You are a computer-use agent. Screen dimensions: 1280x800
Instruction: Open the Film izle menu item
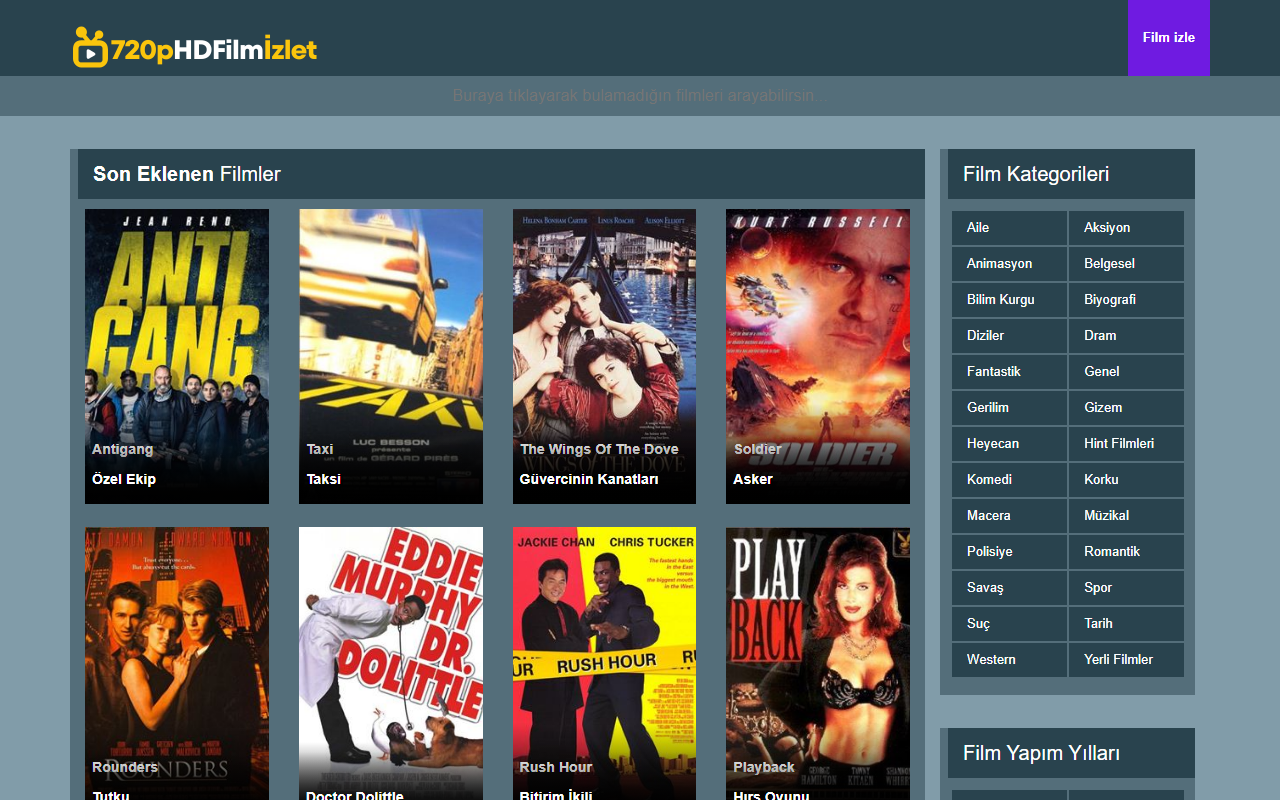coord(1168,38)
